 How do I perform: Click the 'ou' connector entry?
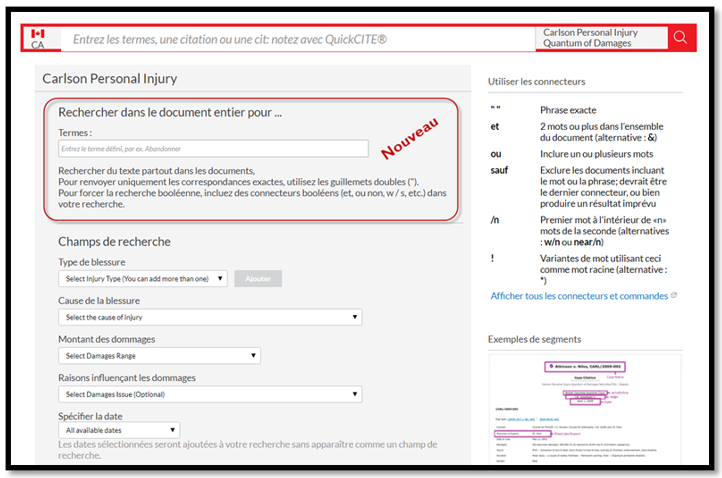496,154
